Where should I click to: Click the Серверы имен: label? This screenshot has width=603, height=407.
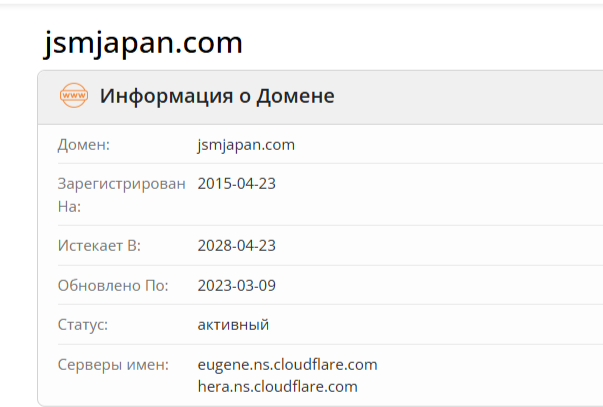(113, 365)
